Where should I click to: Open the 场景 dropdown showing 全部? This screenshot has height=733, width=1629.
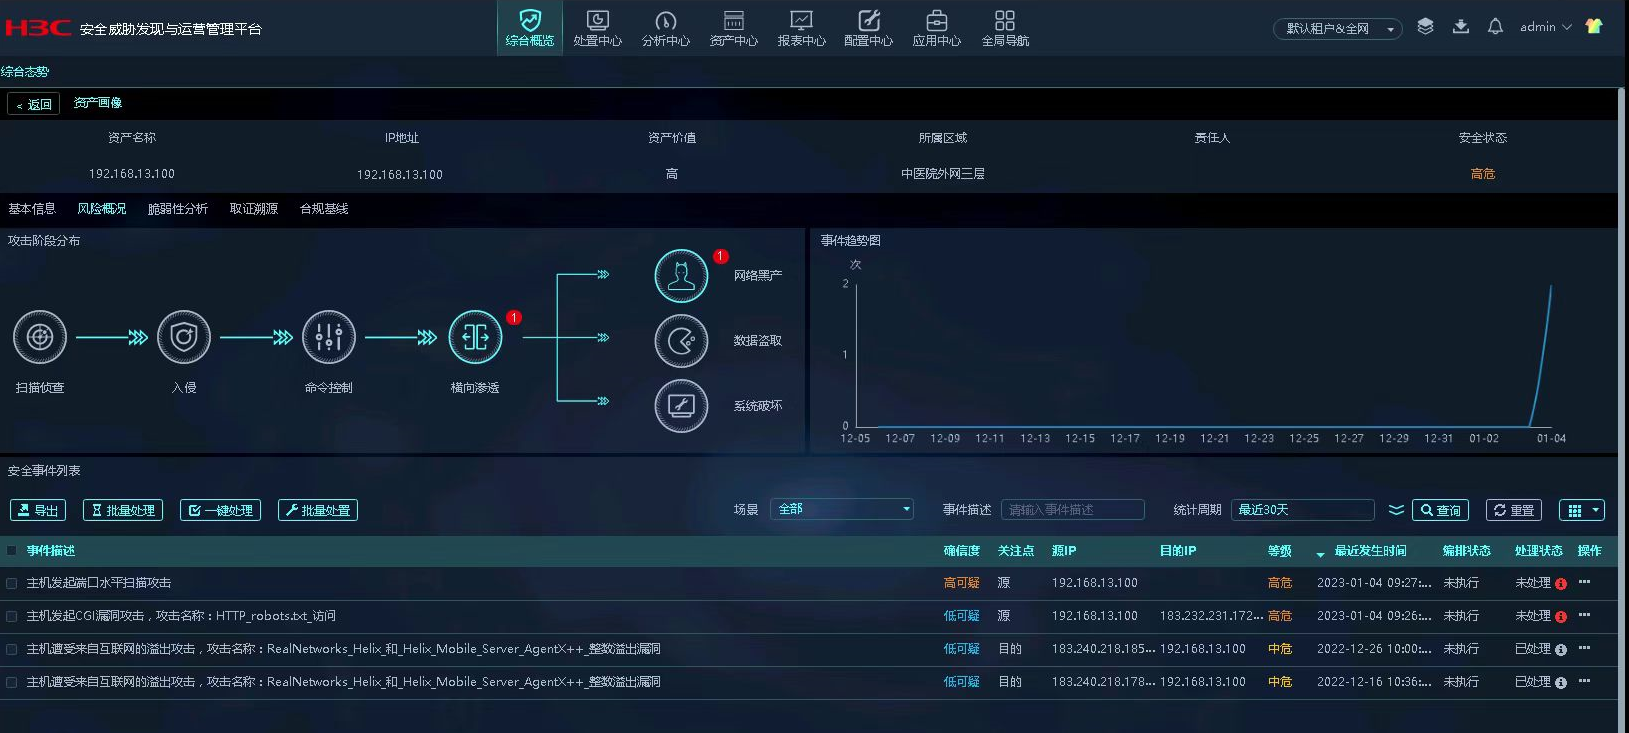[x=843, y=509]
